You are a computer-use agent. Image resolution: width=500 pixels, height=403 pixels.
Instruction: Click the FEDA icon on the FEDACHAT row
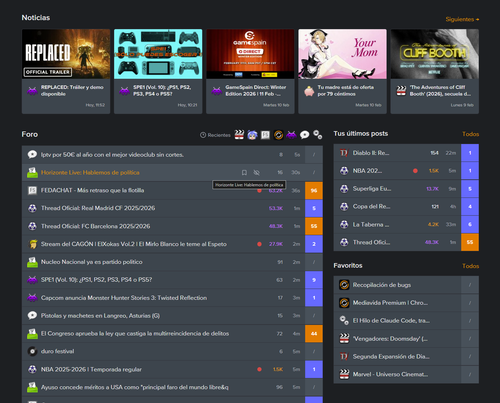pos(32,190)
